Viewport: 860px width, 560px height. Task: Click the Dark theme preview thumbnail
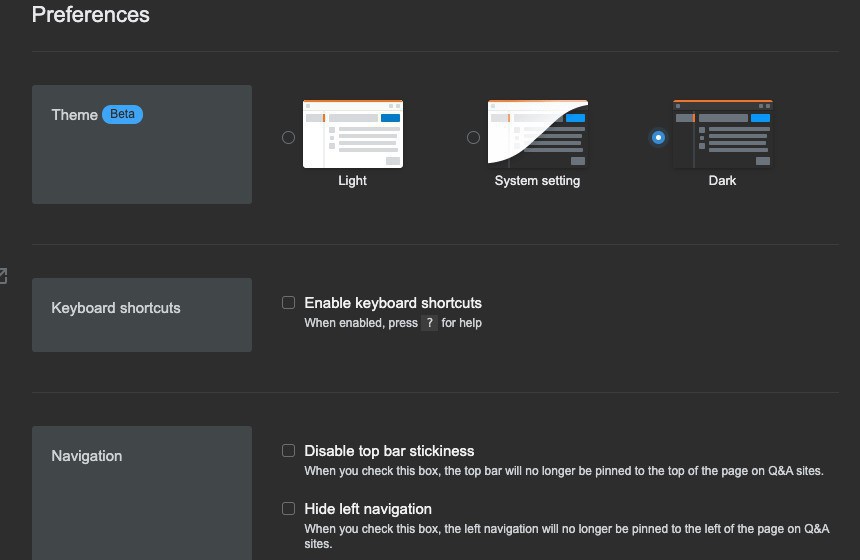(x=722, y=134)
